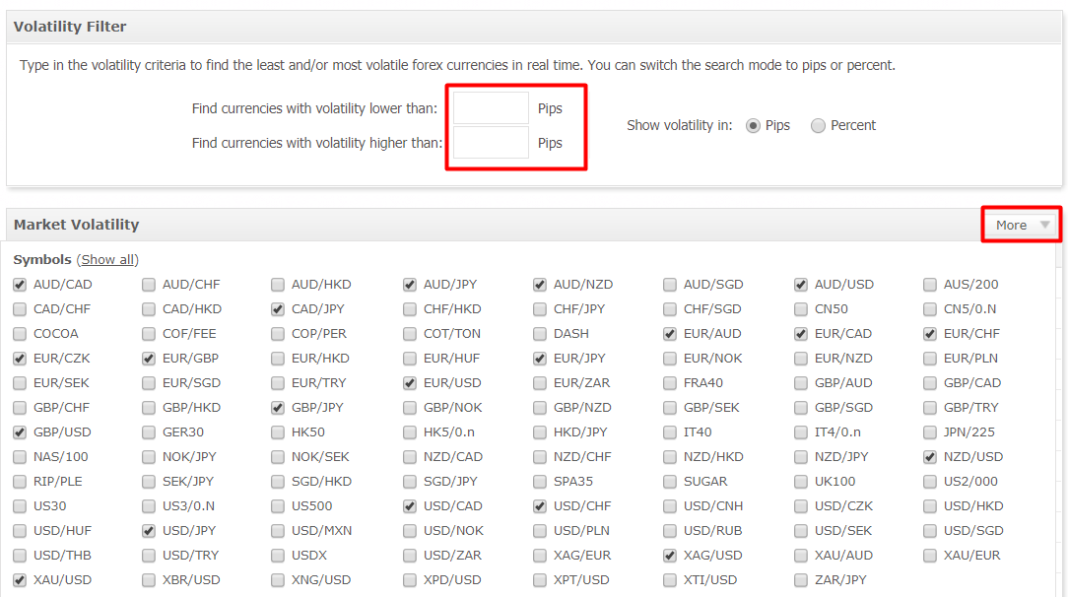Select the Percent radio button

tap(818, 126)
